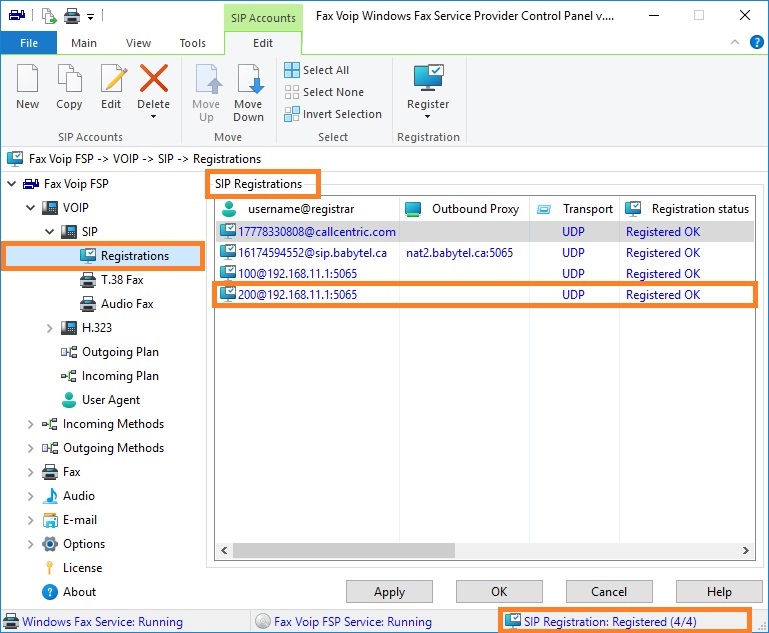Sort by Transport column header
This screenshot has width=769, height=633.
coord(575,209)
